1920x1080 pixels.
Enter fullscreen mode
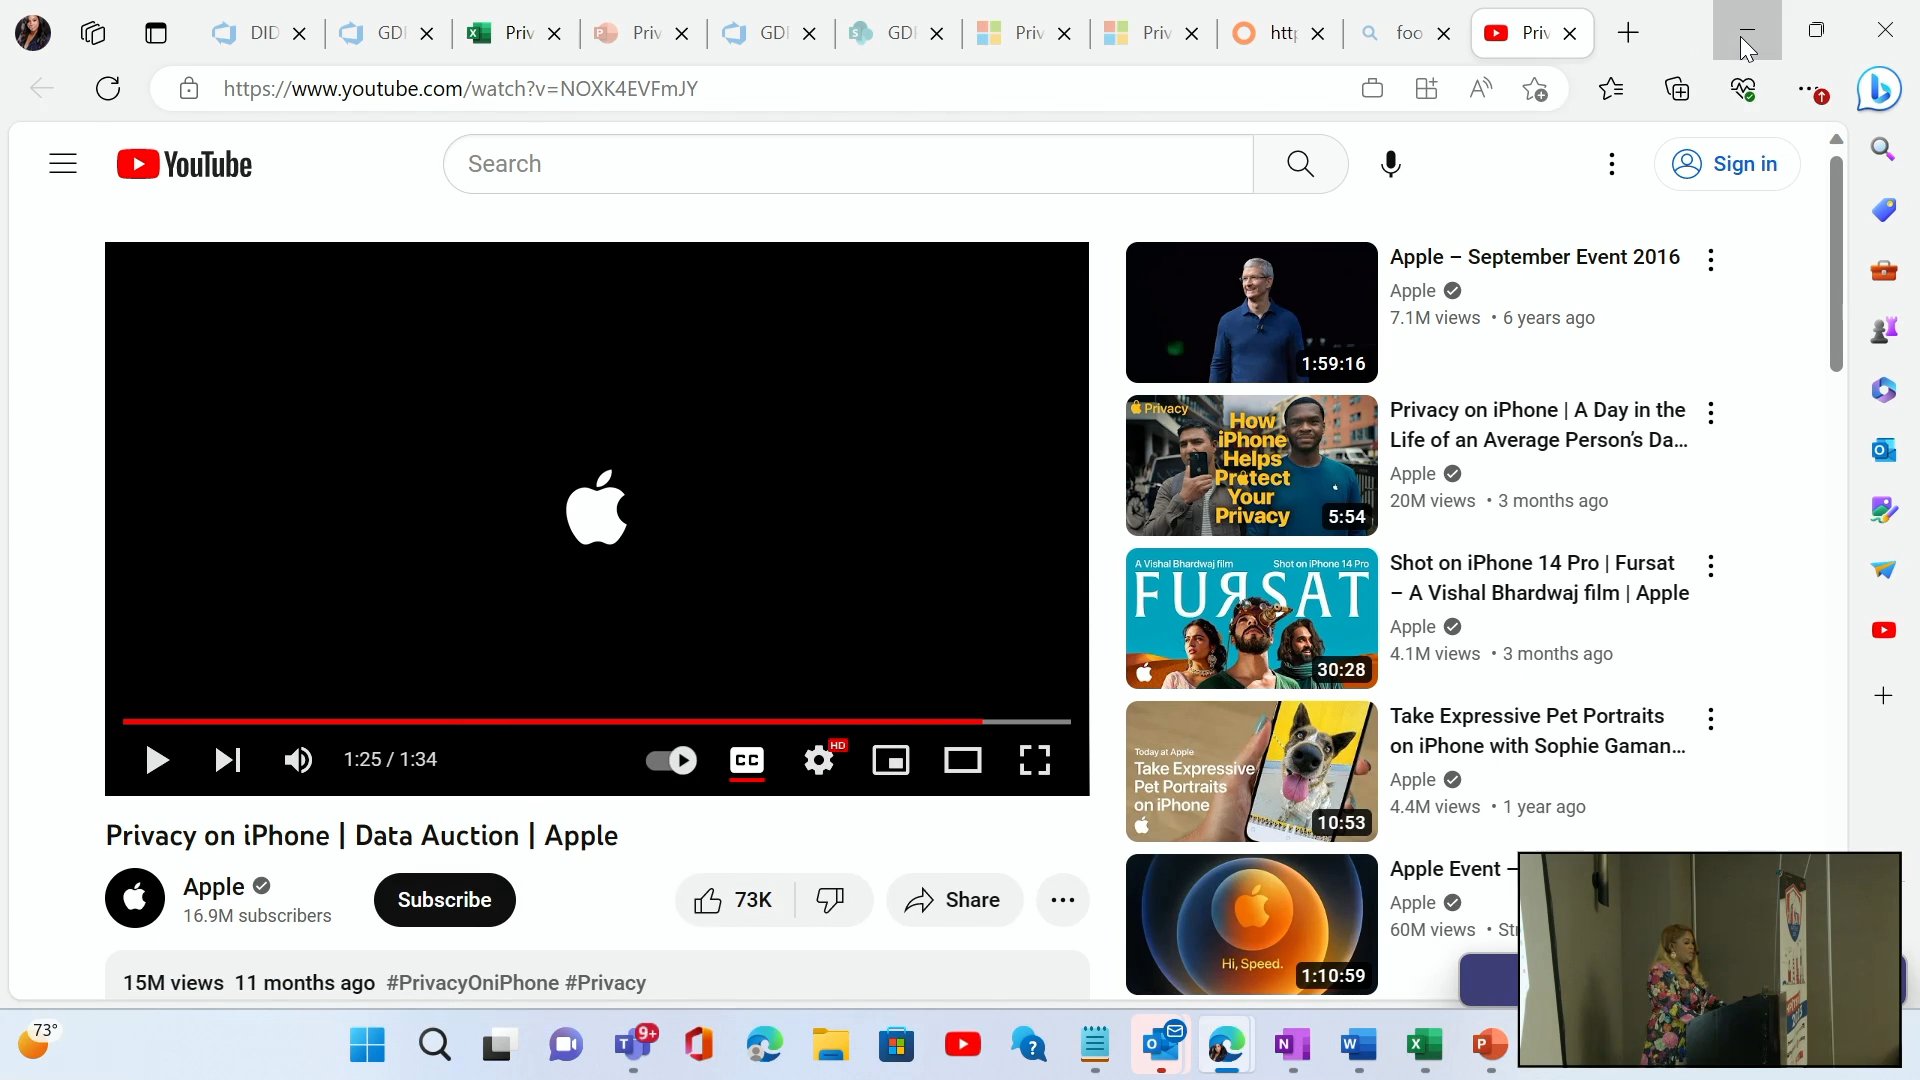(x=1034, y=760)
